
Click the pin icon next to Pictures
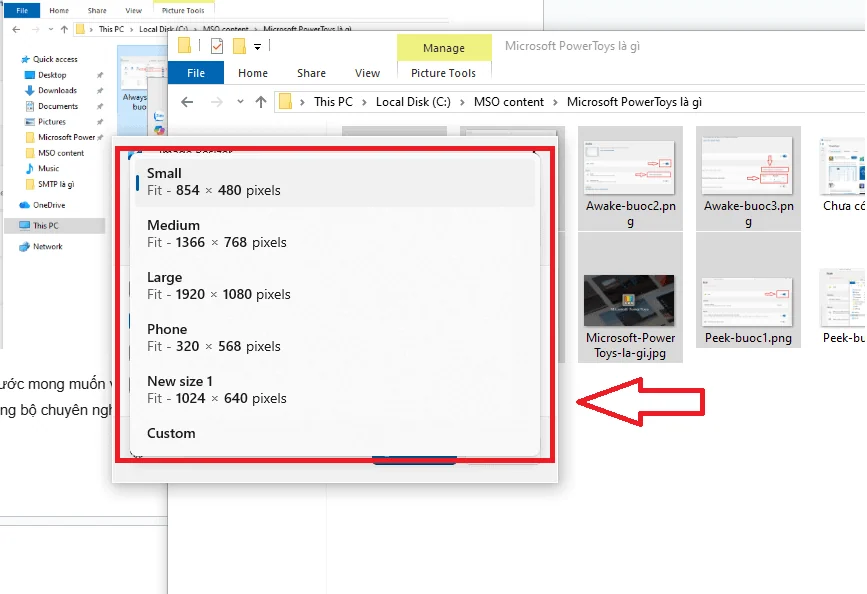point(100,122)
